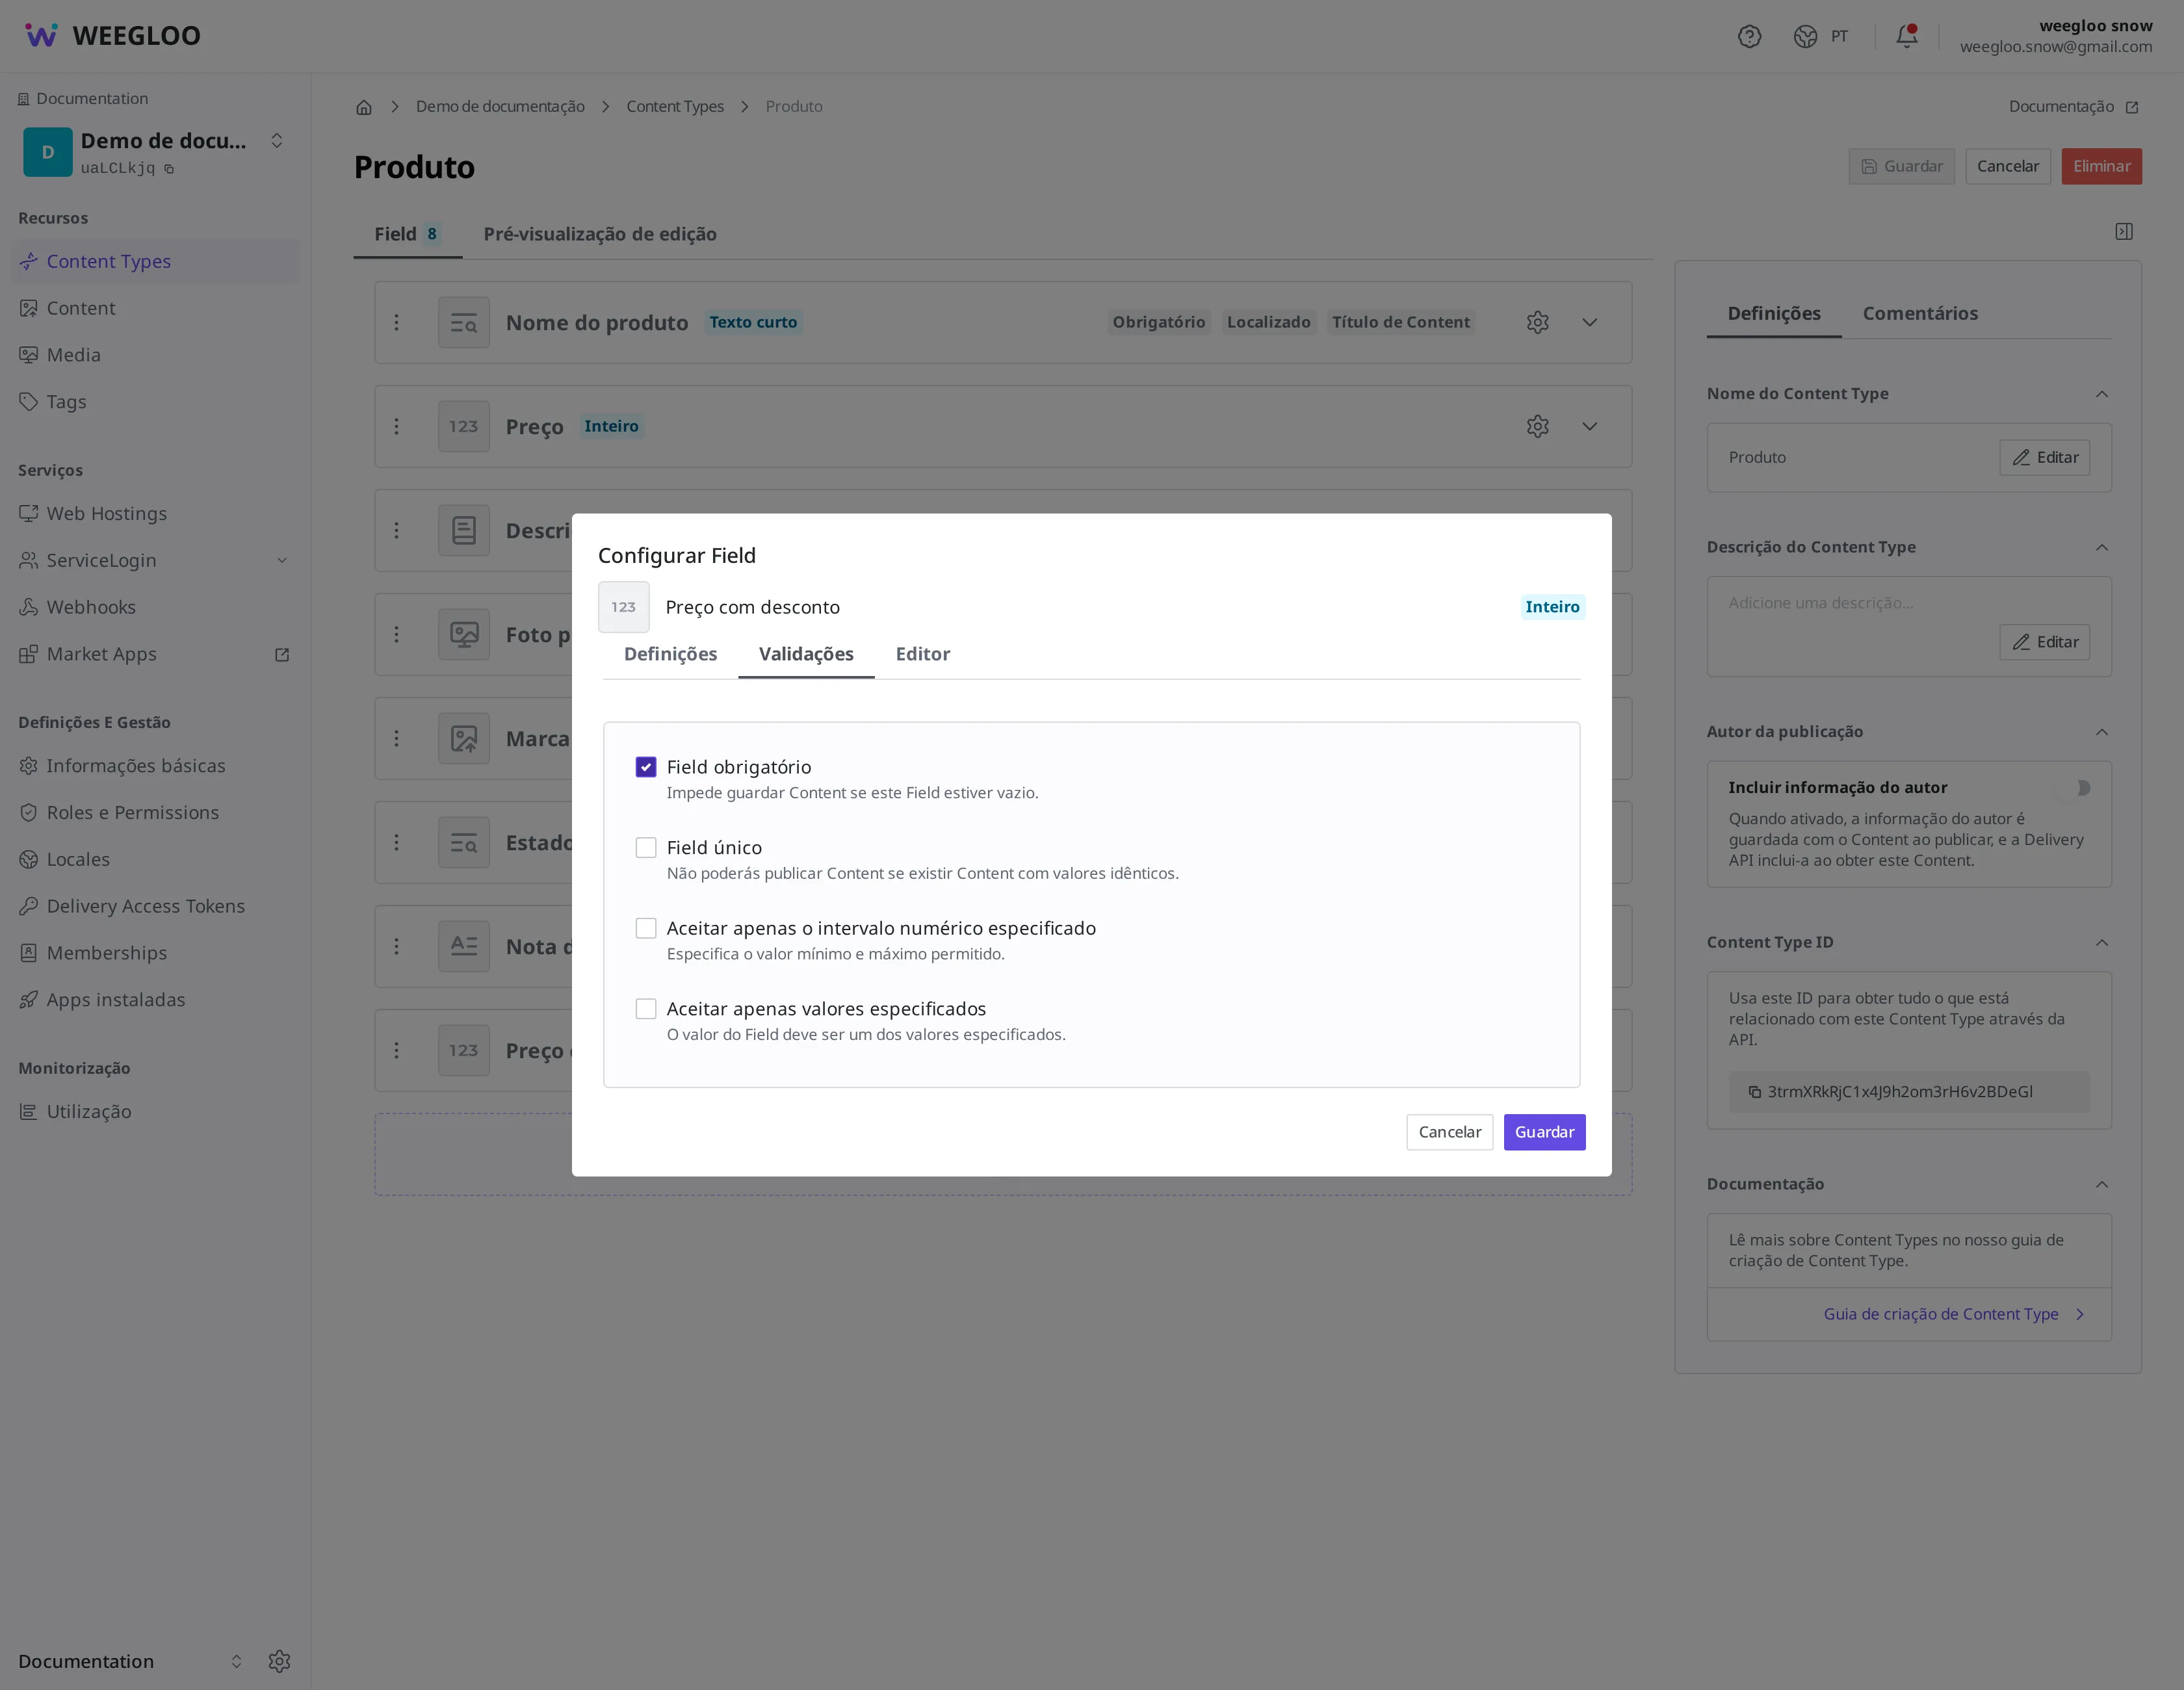Open settings gear for Nome do produto
Screen dimensions: 2184x1690
click(x=1538, y=322)
